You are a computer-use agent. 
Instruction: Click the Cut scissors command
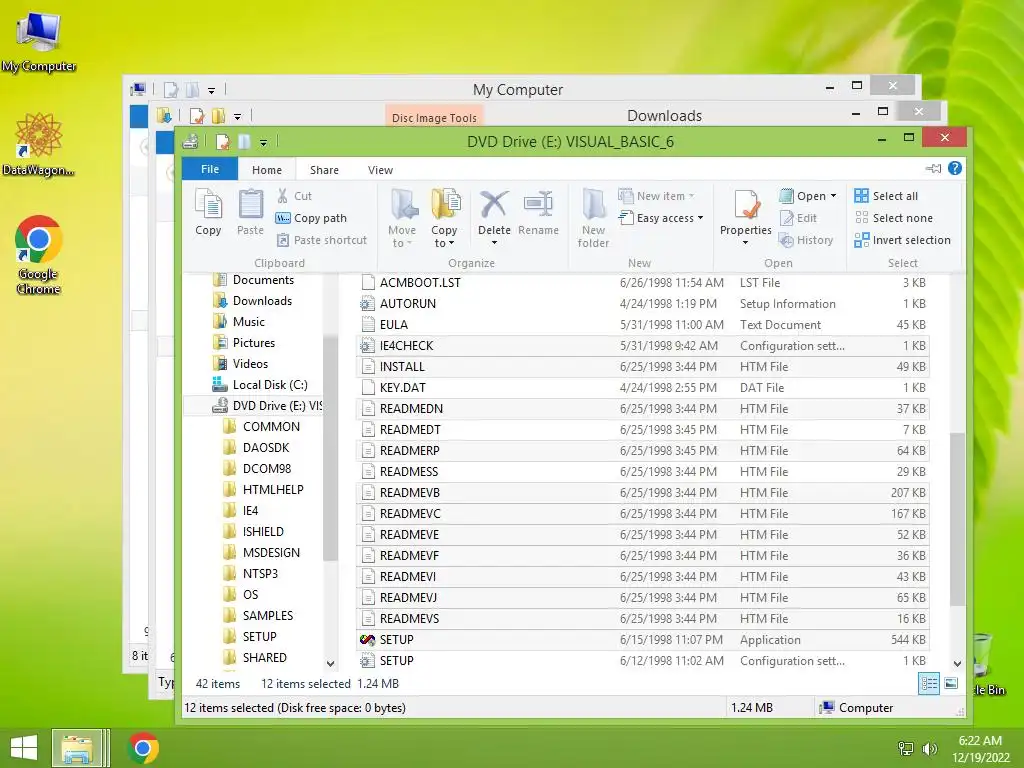click(x=294, y=196)
